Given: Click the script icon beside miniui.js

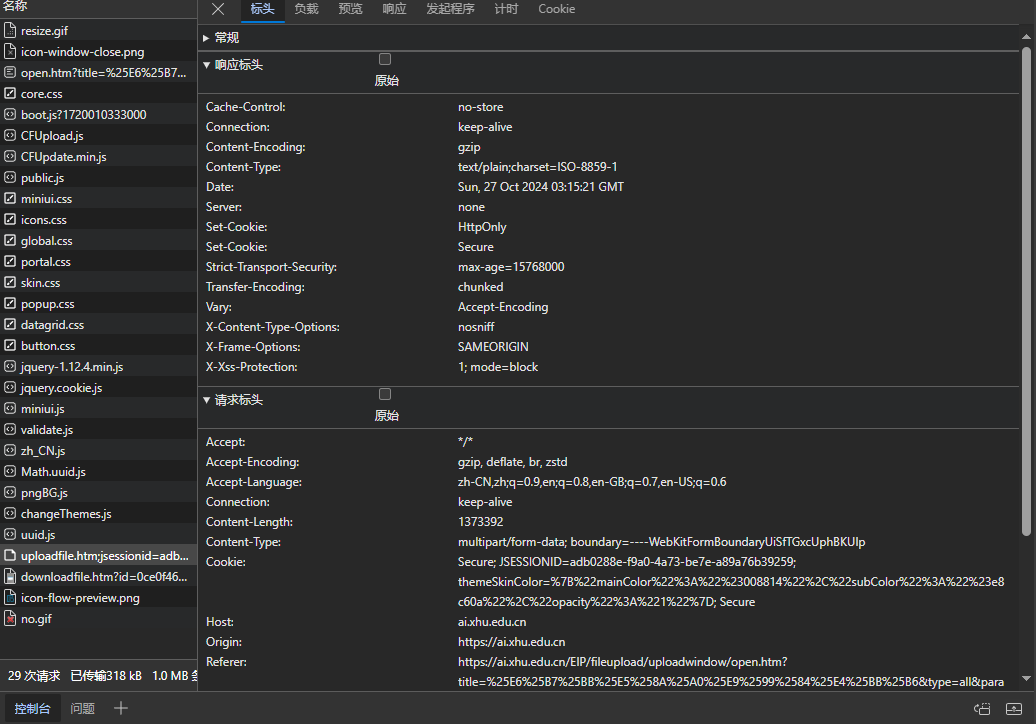Looking at the screenshot, I should click(10, 408).
